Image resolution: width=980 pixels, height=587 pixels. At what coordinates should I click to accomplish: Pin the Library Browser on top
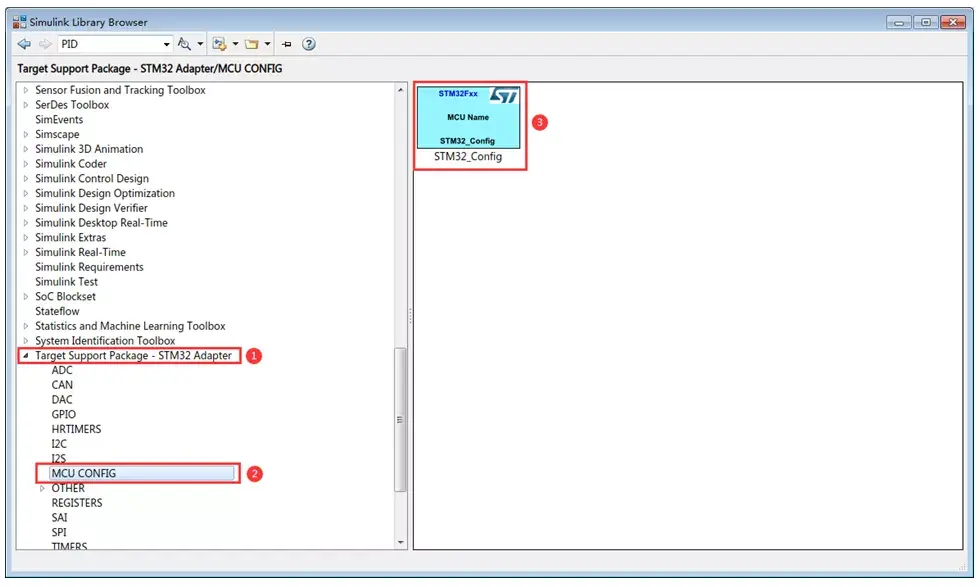pyautogui.click(x=286, y=44)
